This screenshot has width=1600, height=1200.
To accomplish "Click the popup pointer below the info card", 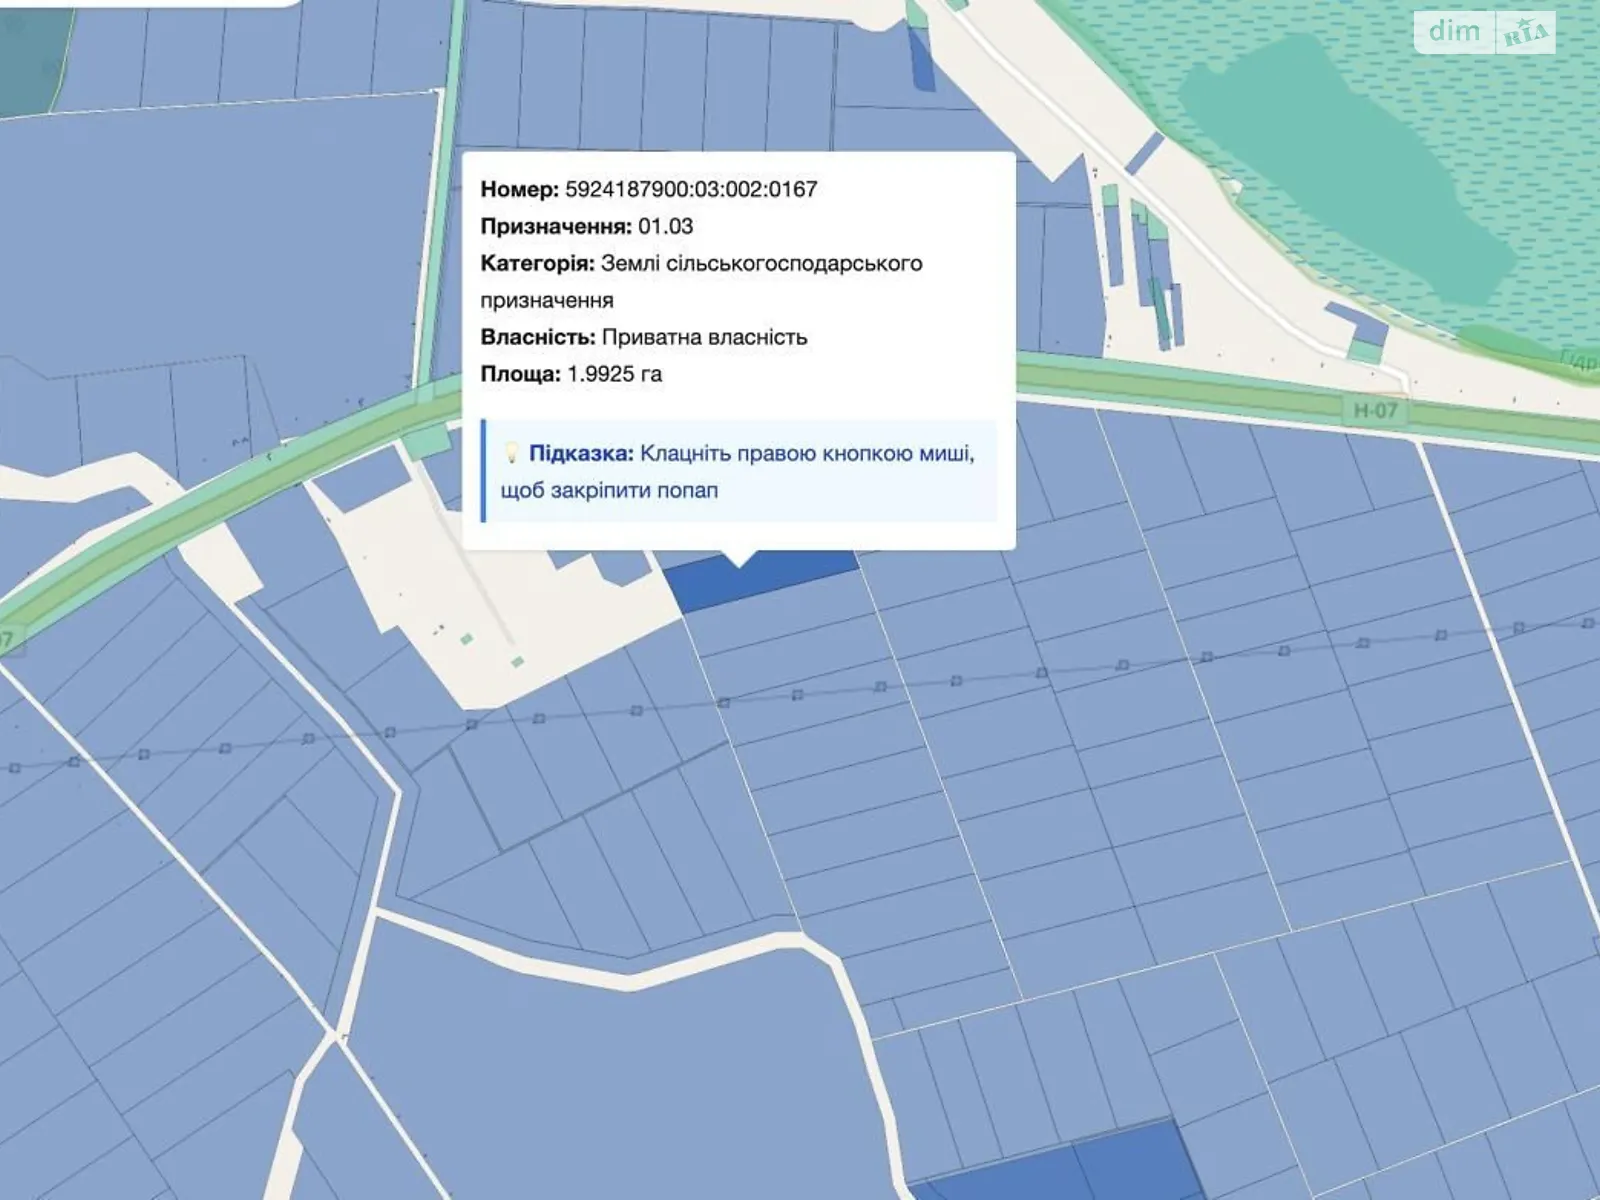I will 738,560.
